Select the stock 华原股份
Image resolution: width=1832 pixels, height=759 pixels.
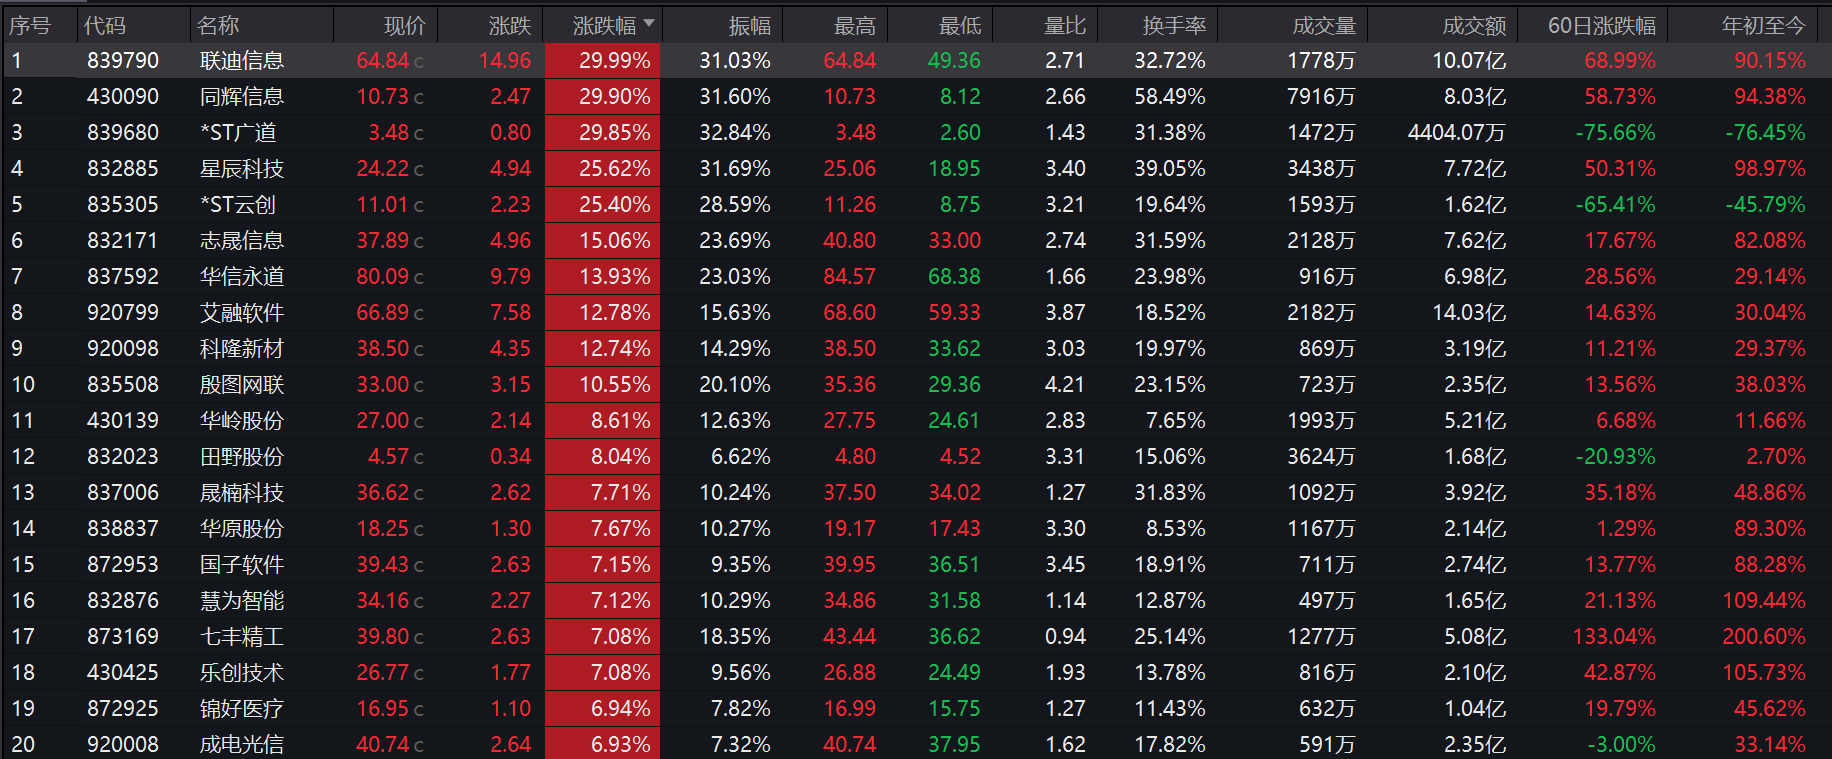[x=242, y=529]
